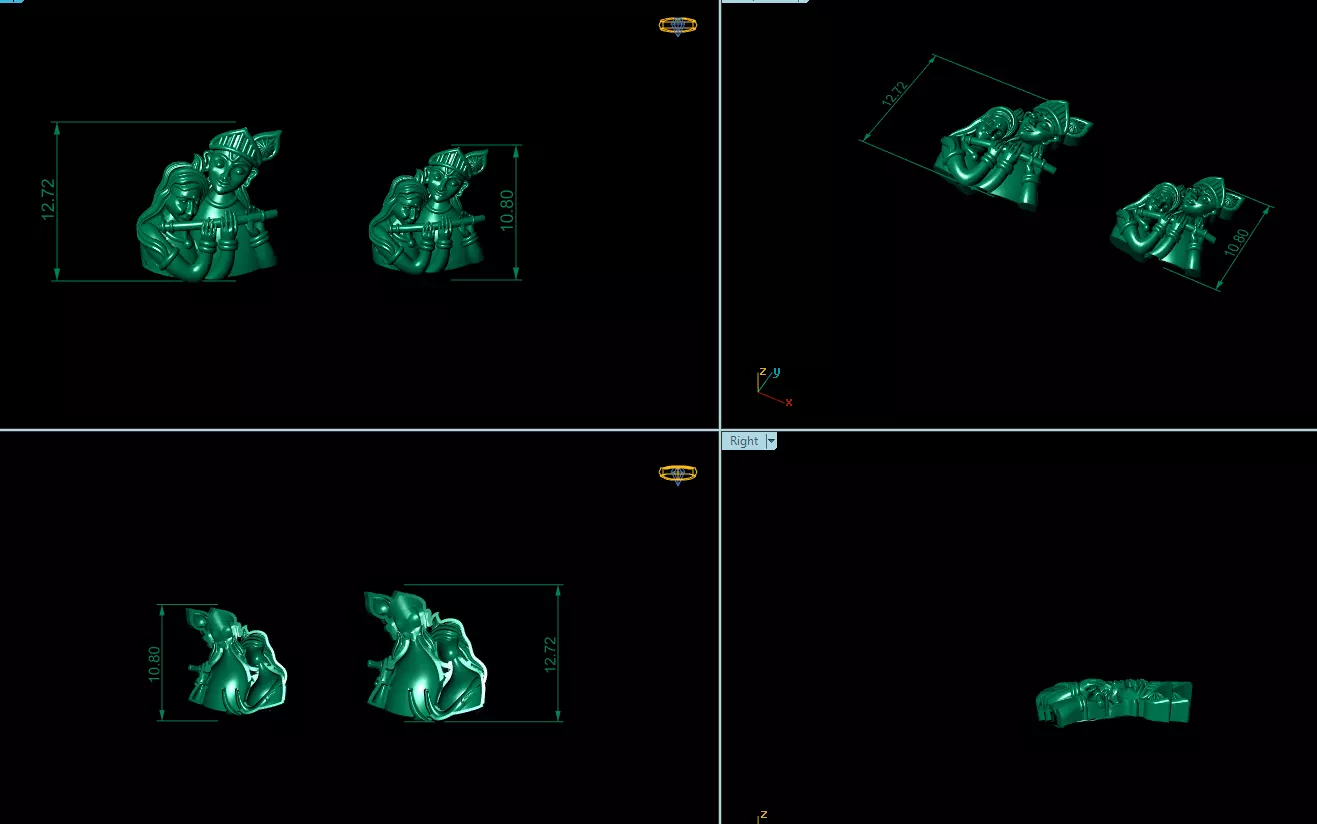Select the 12.72 dimension text in bottom-left viewport
This screenshot has height=824, width=1317.
550,654
